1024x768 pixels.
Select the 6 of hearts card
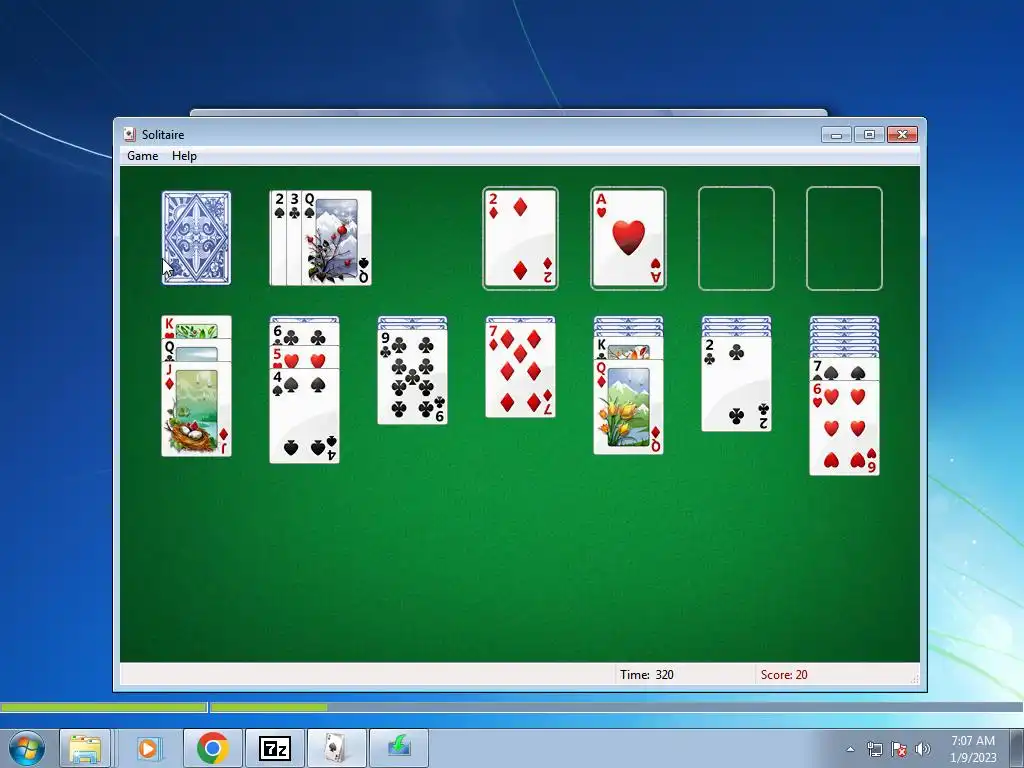coord(844,428)
